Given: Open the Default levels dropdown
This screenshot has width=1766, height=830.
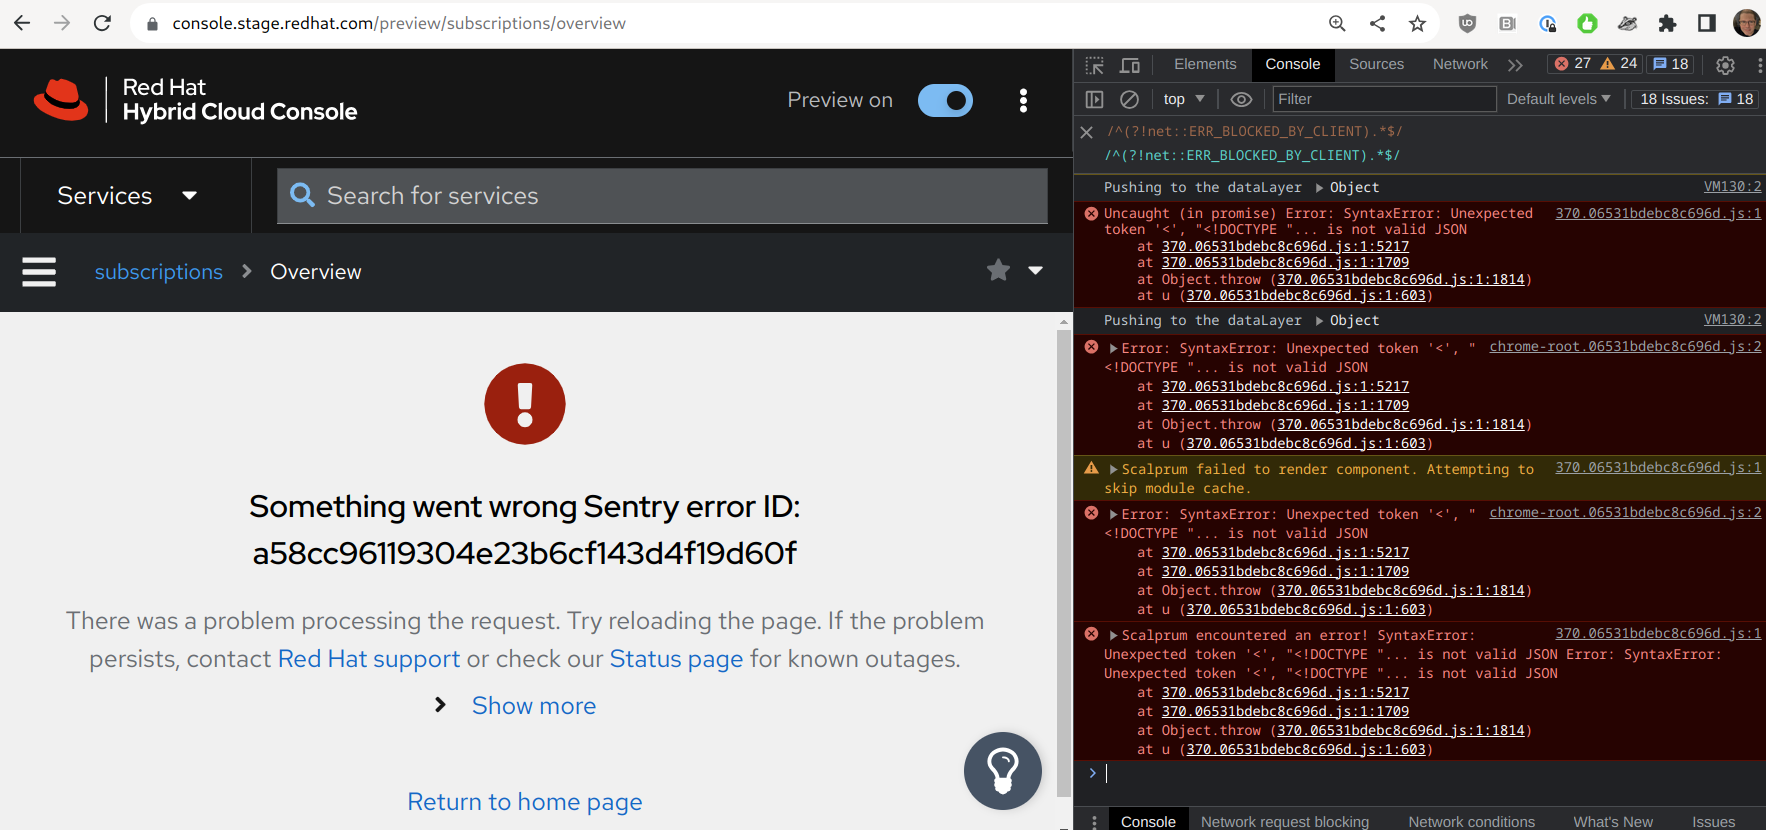Looking at the screenshot, I should point(1558,99).
